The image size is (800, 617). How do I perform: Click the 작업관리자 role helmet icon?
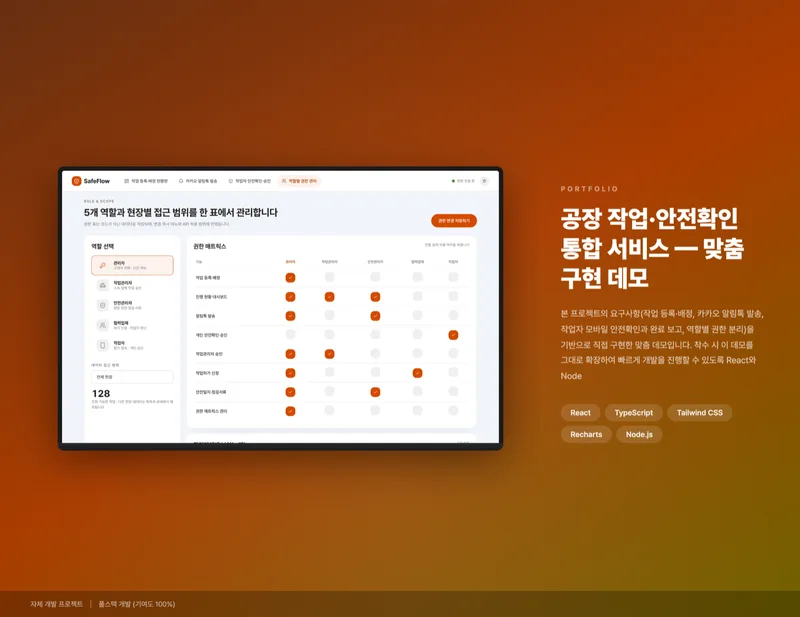pos(103,285)
